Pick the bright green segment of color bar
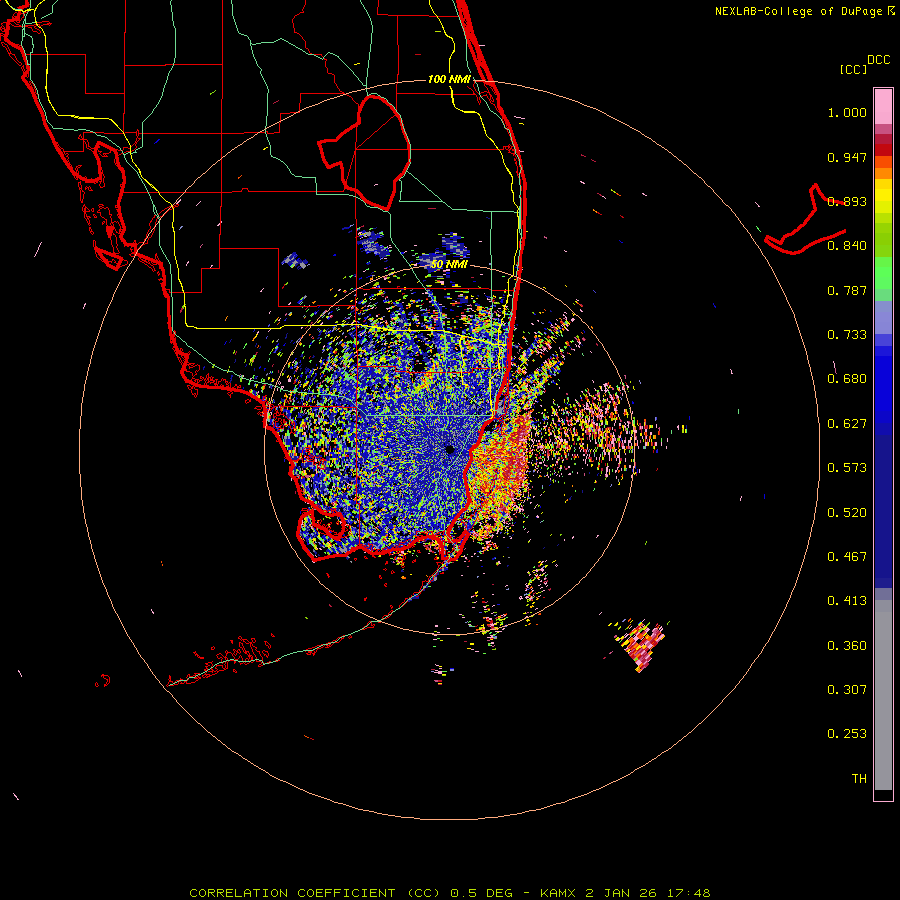 click(x=883, y=273)
